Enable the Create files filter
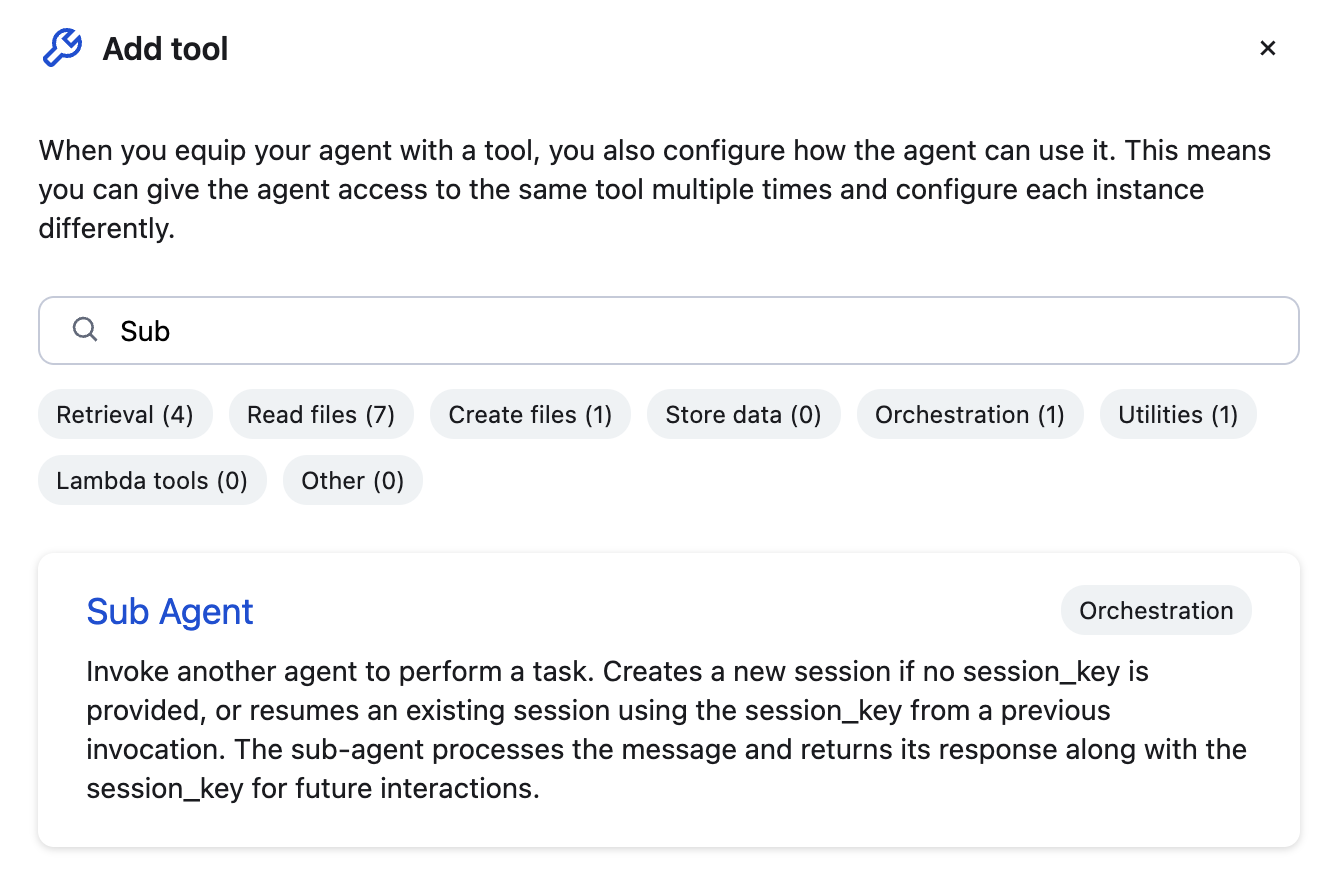Image resolution: width=1338 pixels, height=882 pixels. [x=530, y=413]
